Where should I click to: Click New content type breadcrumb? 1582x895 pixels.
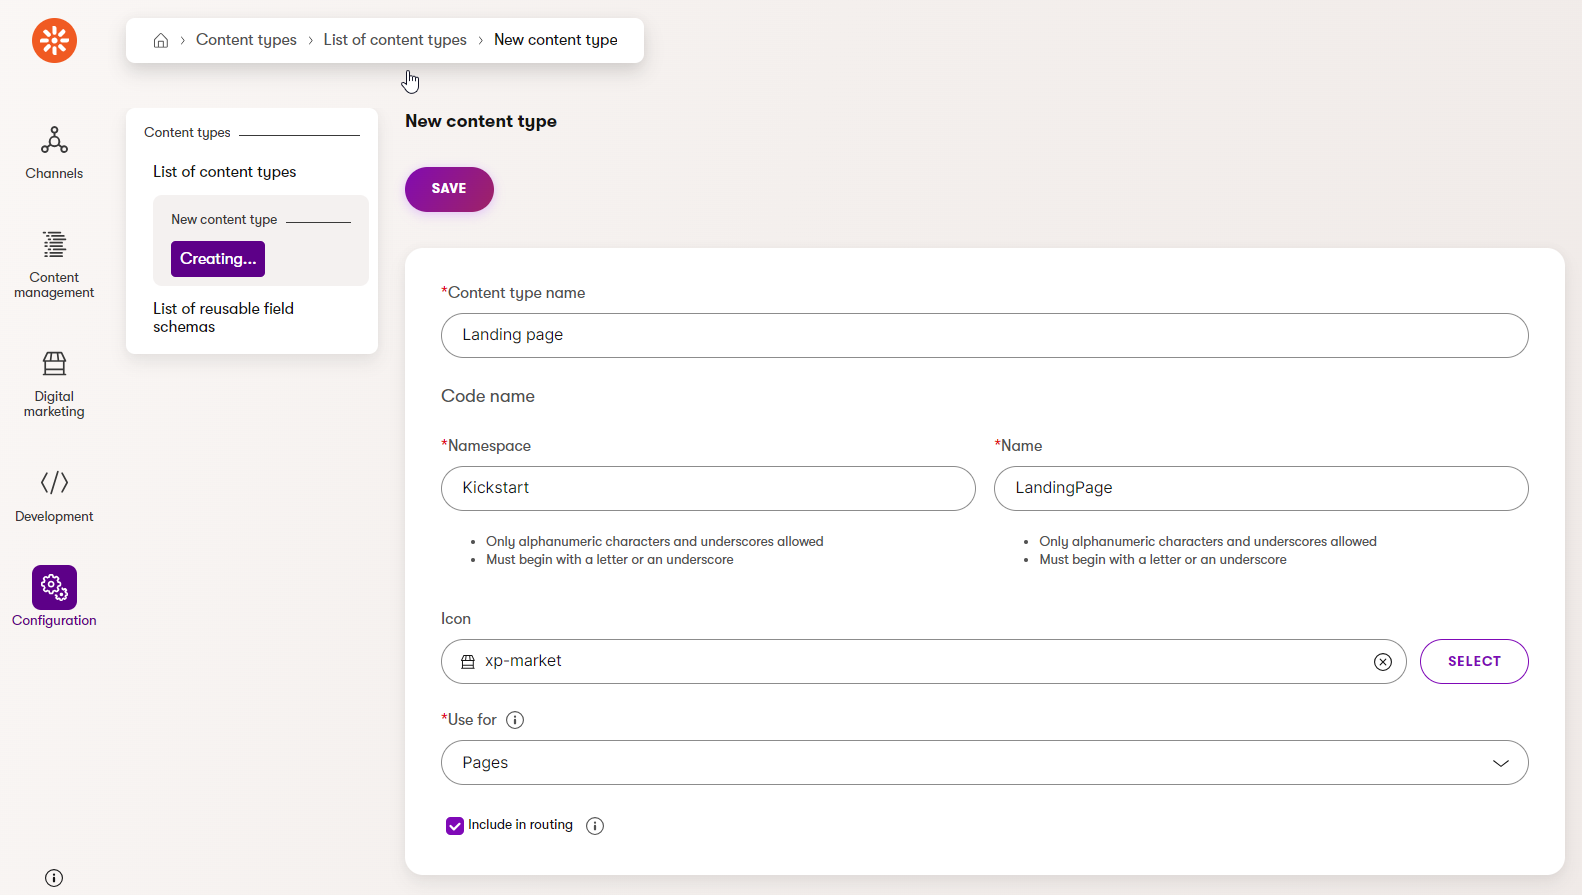(556, 40)
